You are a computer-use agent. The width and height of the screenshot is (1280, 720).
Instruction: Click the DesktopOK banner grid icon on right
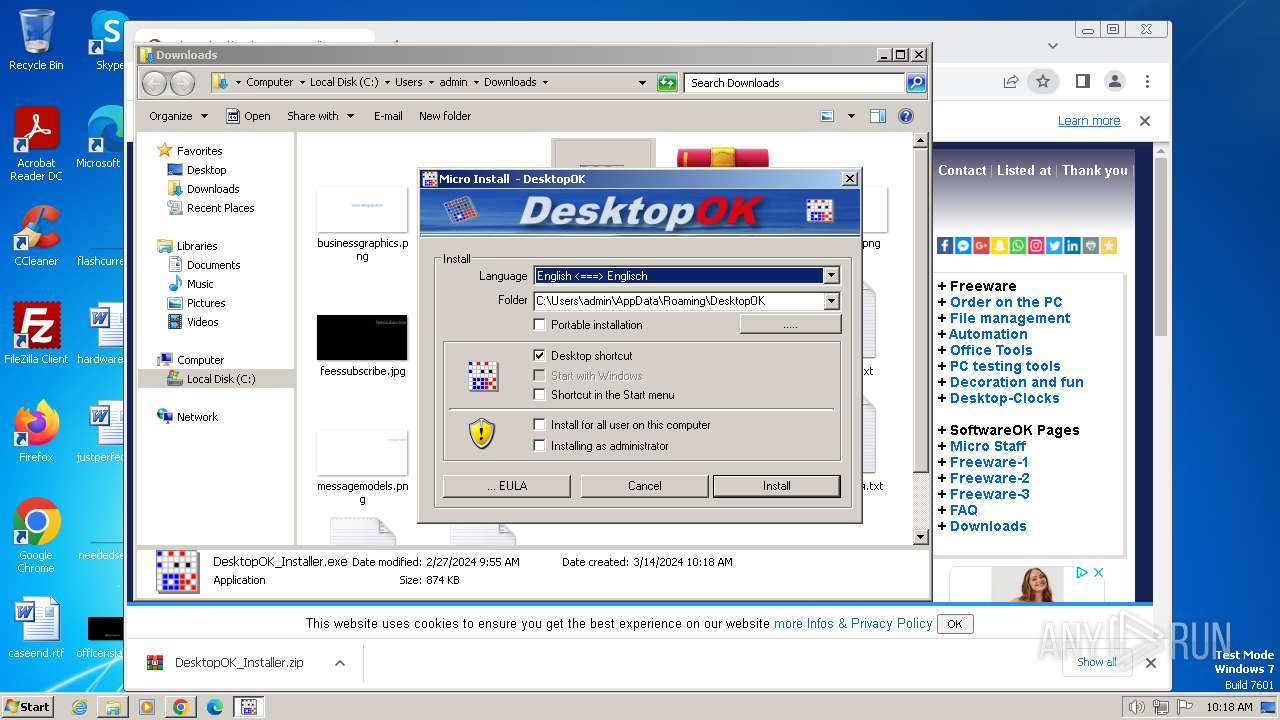click(x=820, y=211)
